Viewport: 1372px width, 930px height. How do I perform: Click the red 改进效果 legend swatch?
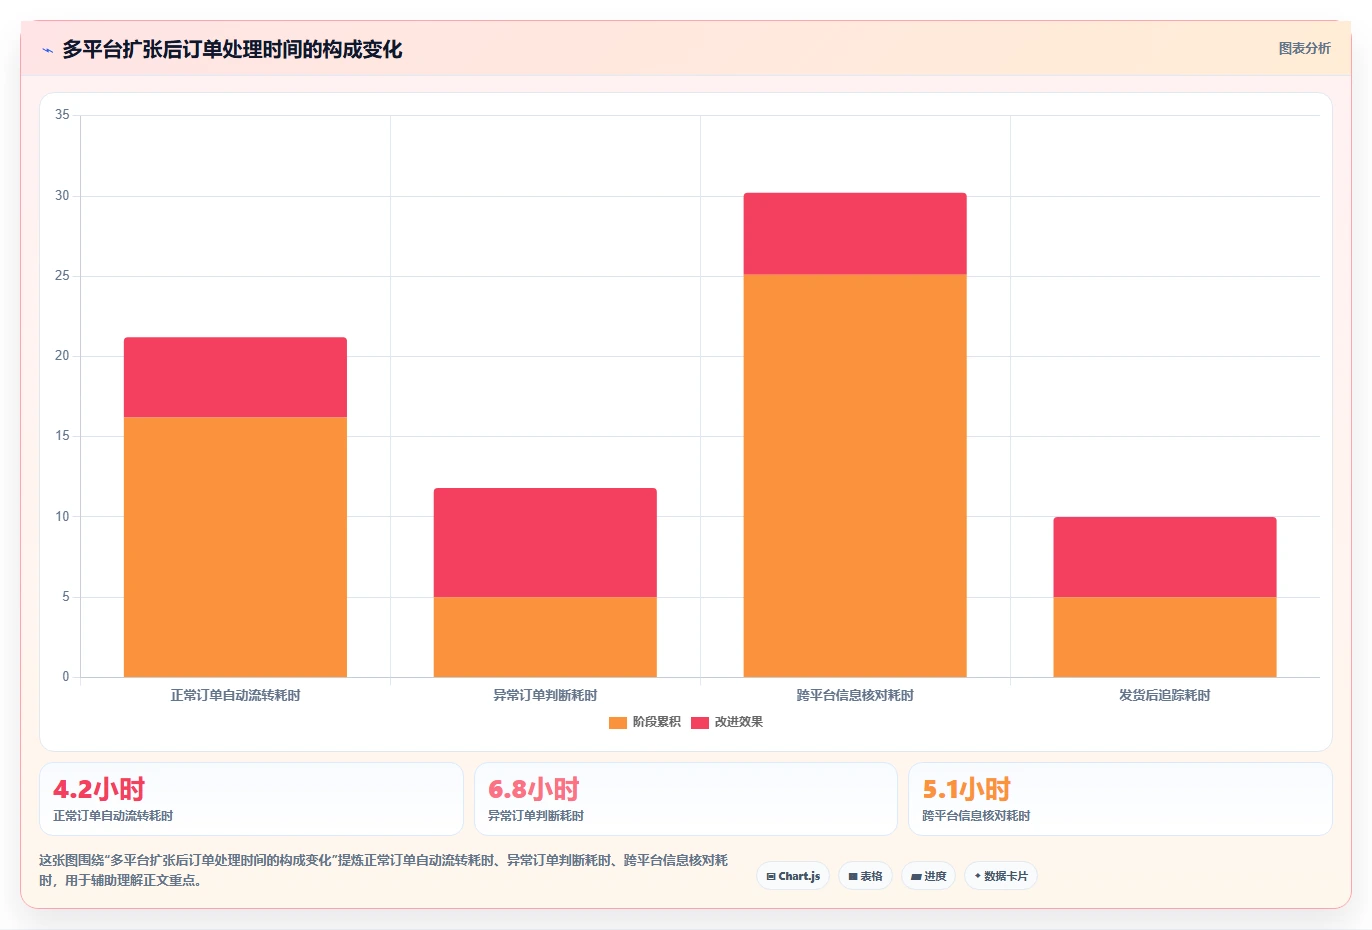pyautogui.click(x=700, y=722)
